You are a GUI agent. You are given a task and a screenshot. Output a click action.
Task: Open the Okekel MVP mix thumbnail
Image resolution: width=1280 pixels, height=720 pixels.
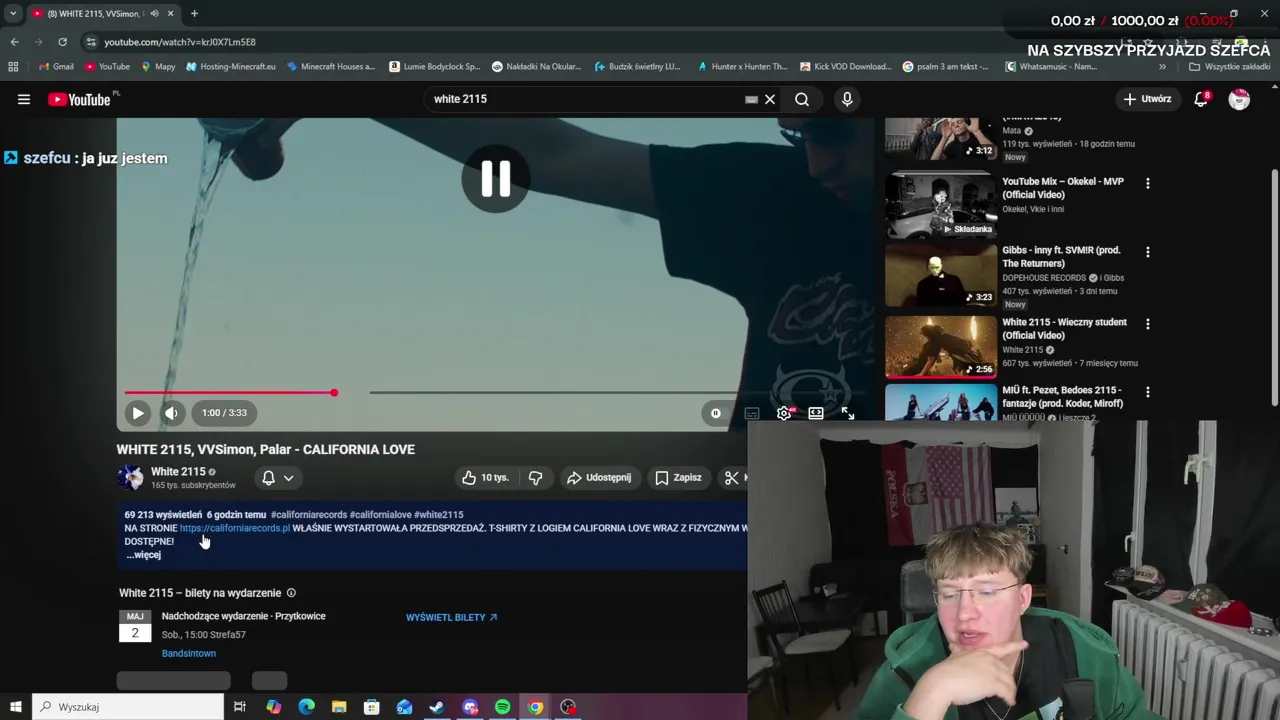(941, 205)
